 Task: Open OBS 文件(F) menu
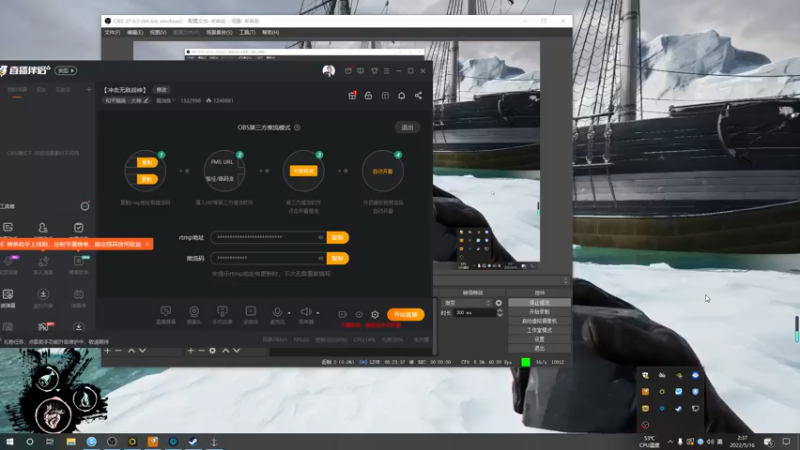click(x=112, y=33)
